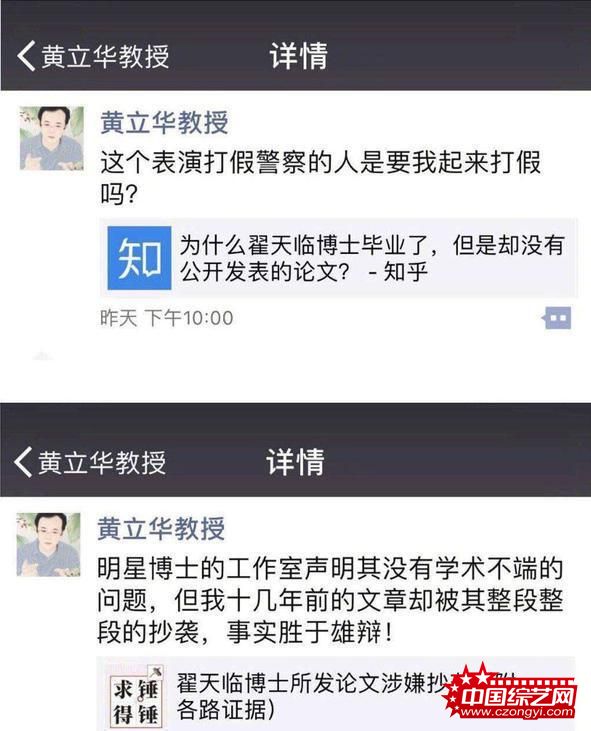Tap the 详情 title above the Zhihu post

pos(298,56)
